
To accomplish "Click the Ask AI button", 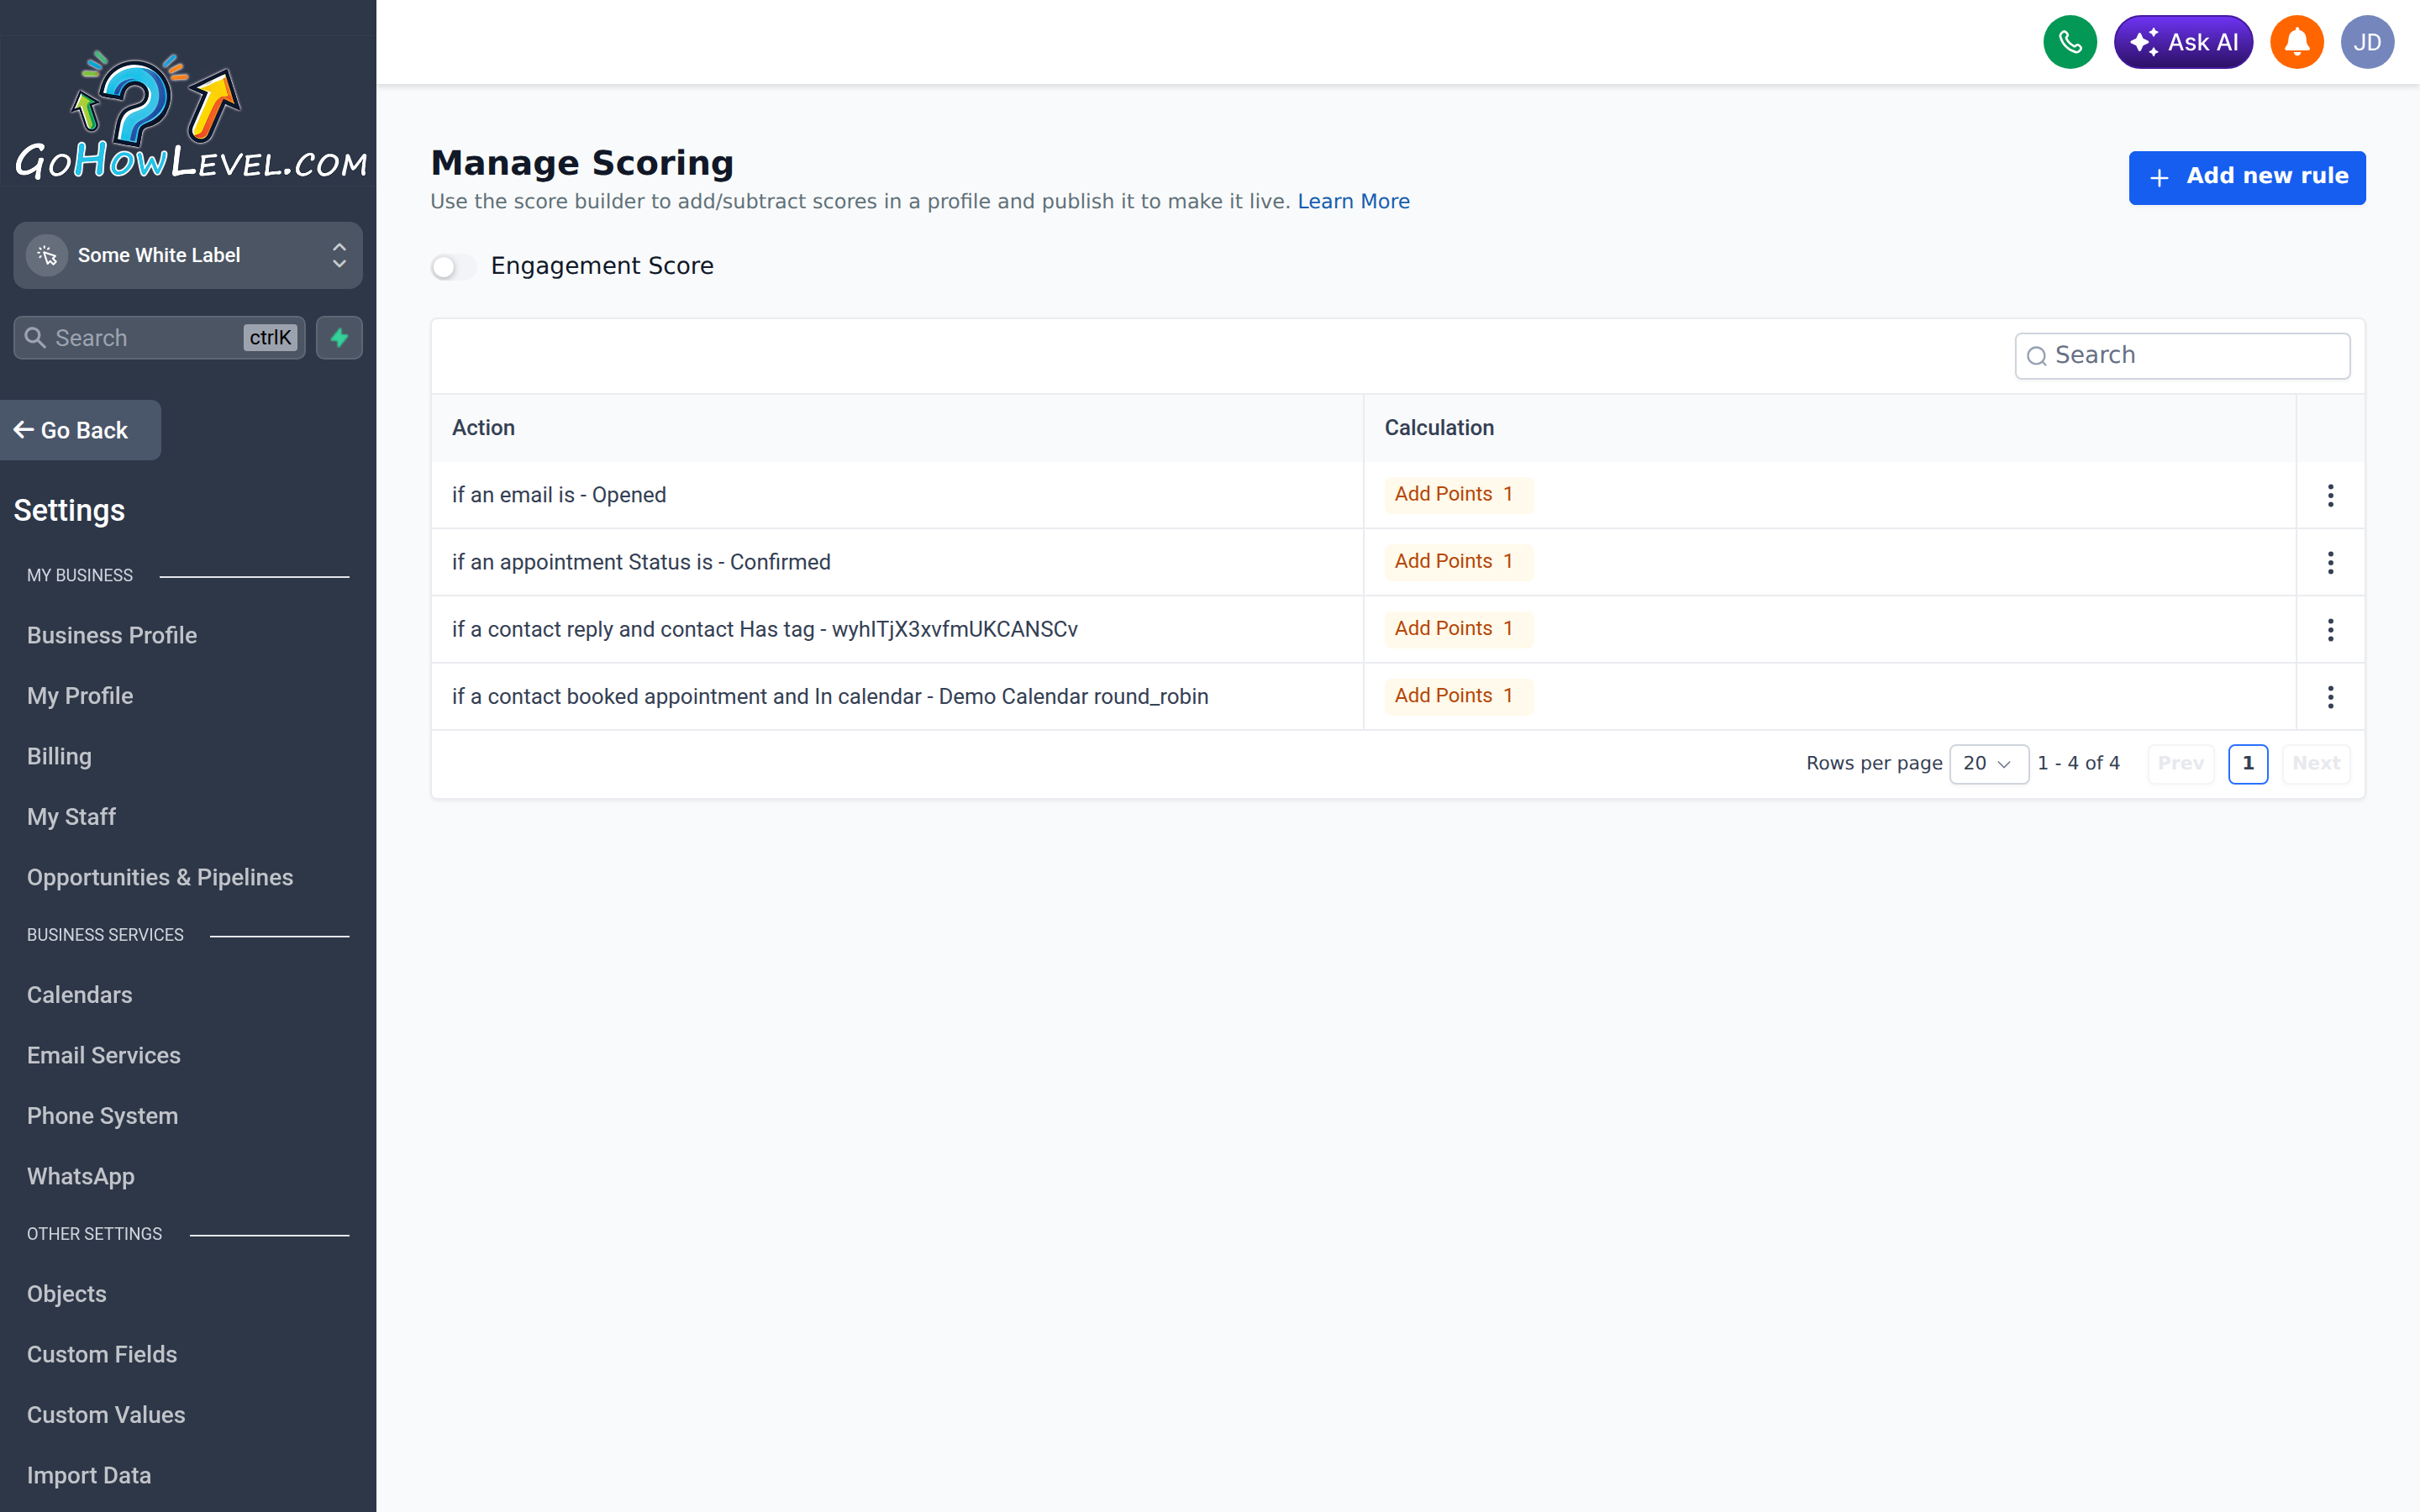I will [x=2183, y=42].
